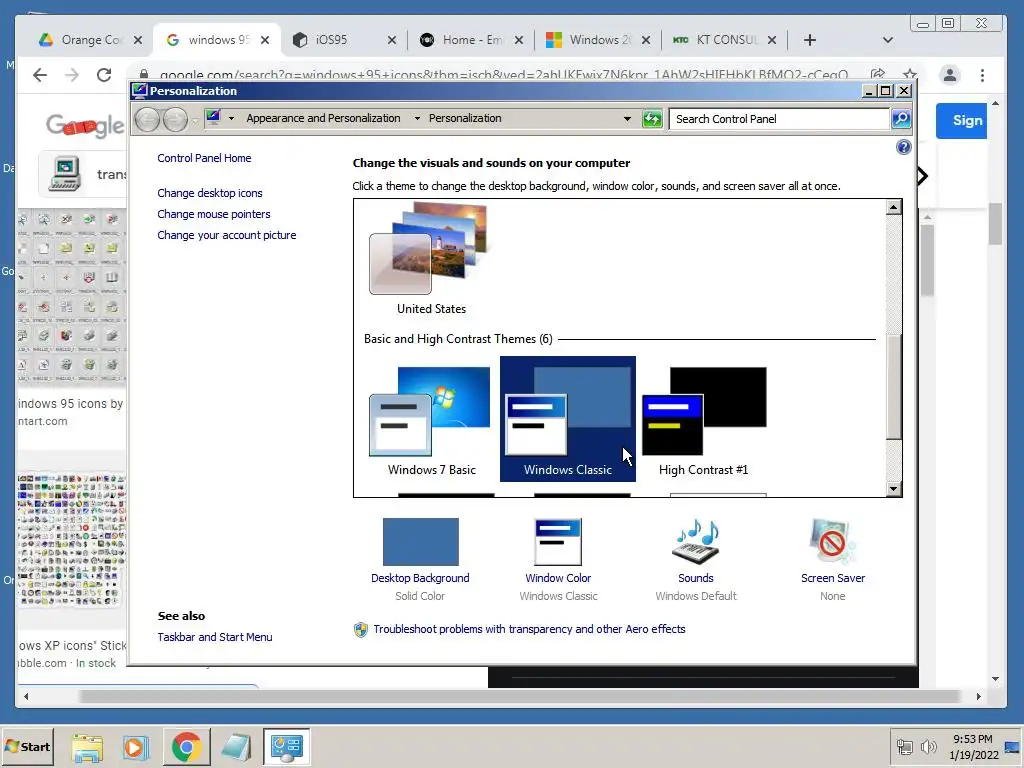The width and height of the screenshot is (1024, 768).
Task: Select the High Contrast #1 theme
Action: (x=703, y=421)
